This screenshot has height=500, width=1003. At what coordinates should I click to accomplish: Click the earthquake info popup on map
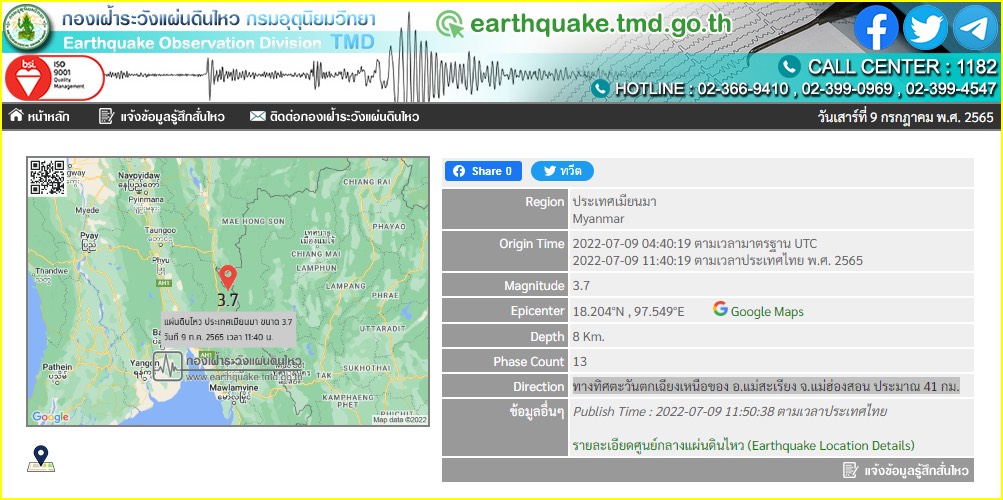point(228,329)
